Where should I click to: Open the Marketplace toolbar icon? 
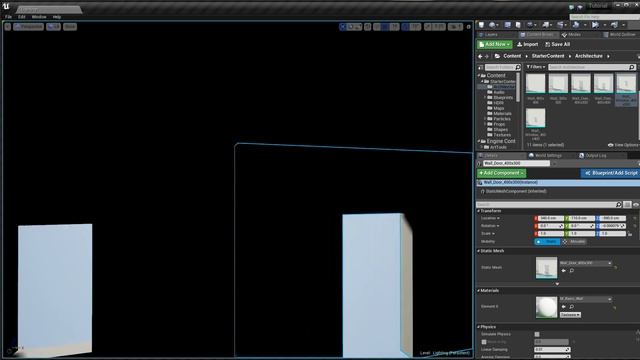click(518, 25)
